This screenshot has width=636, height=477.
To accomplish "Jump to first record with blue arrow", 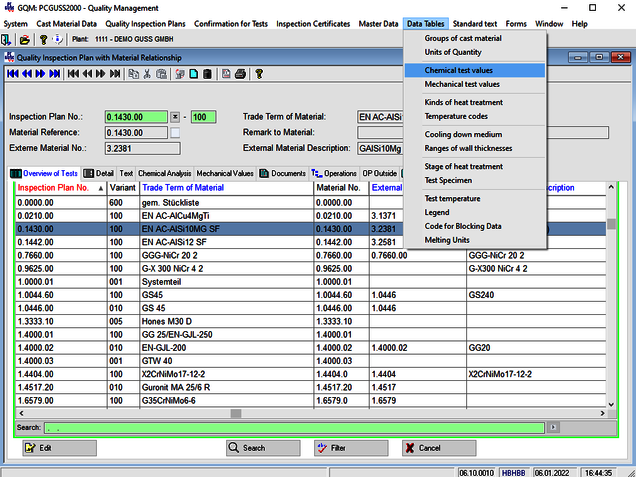I will click(x=11, y=73).
